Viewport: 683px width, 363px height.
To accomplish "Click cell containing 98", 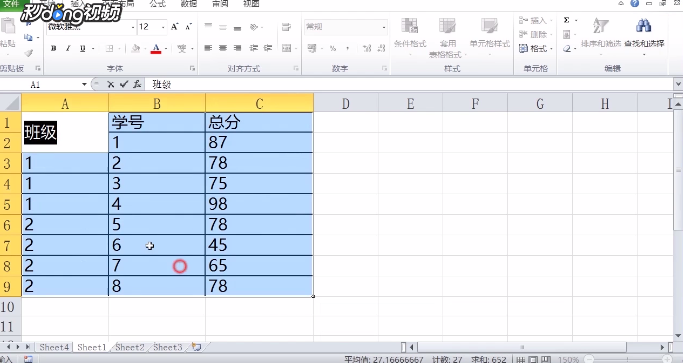I will click(x=259, y=204).
